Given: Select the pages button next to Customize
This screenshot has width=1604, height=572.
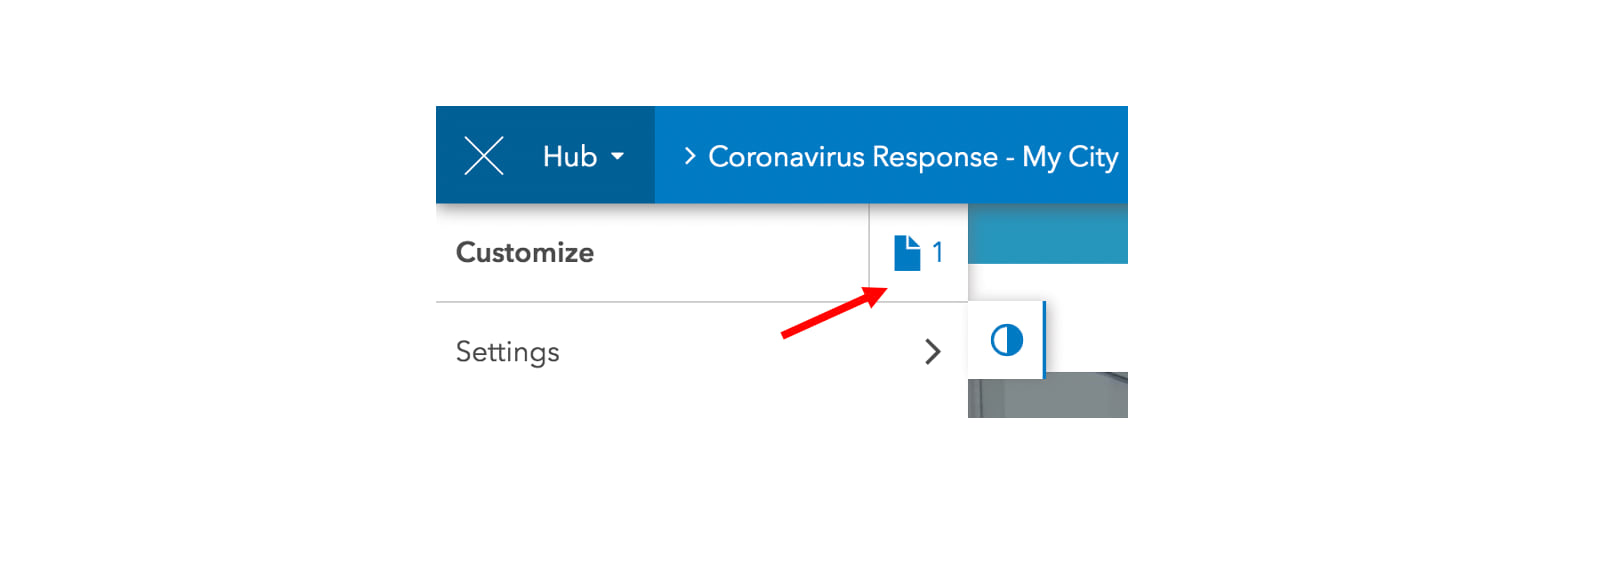Looking at the screenshot, I should click(x=919, y=253).
